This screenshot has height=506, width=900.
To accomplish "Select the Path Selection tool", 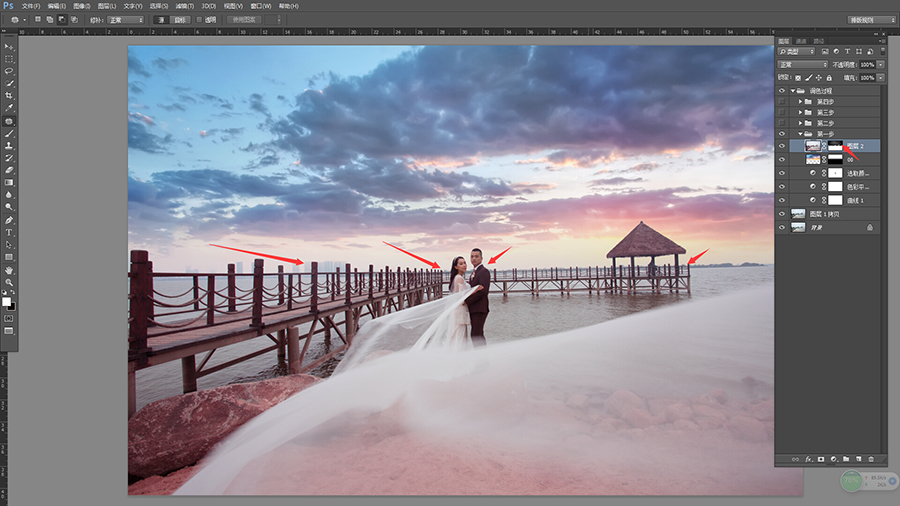I will click(9, 245).
